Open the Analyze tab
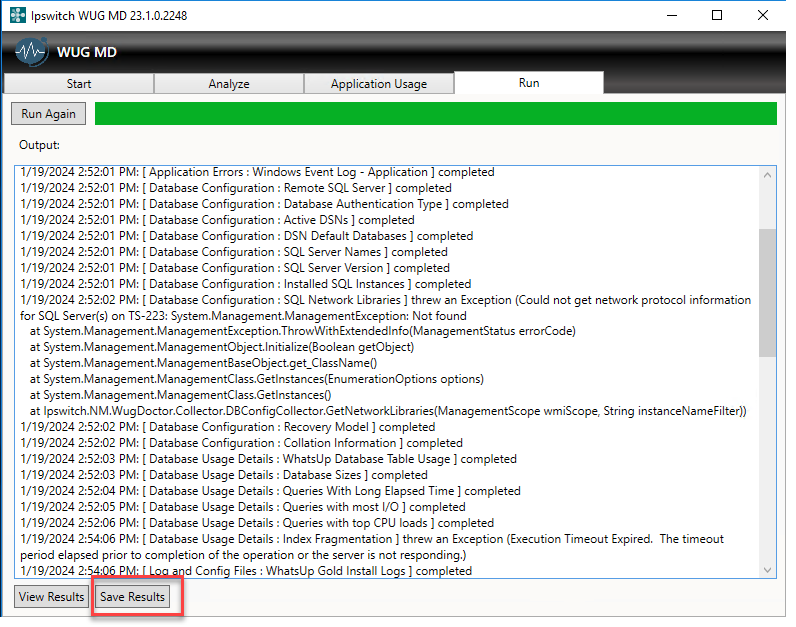The image size is (796, 627). pyautogui.click(x=229, y=84)
